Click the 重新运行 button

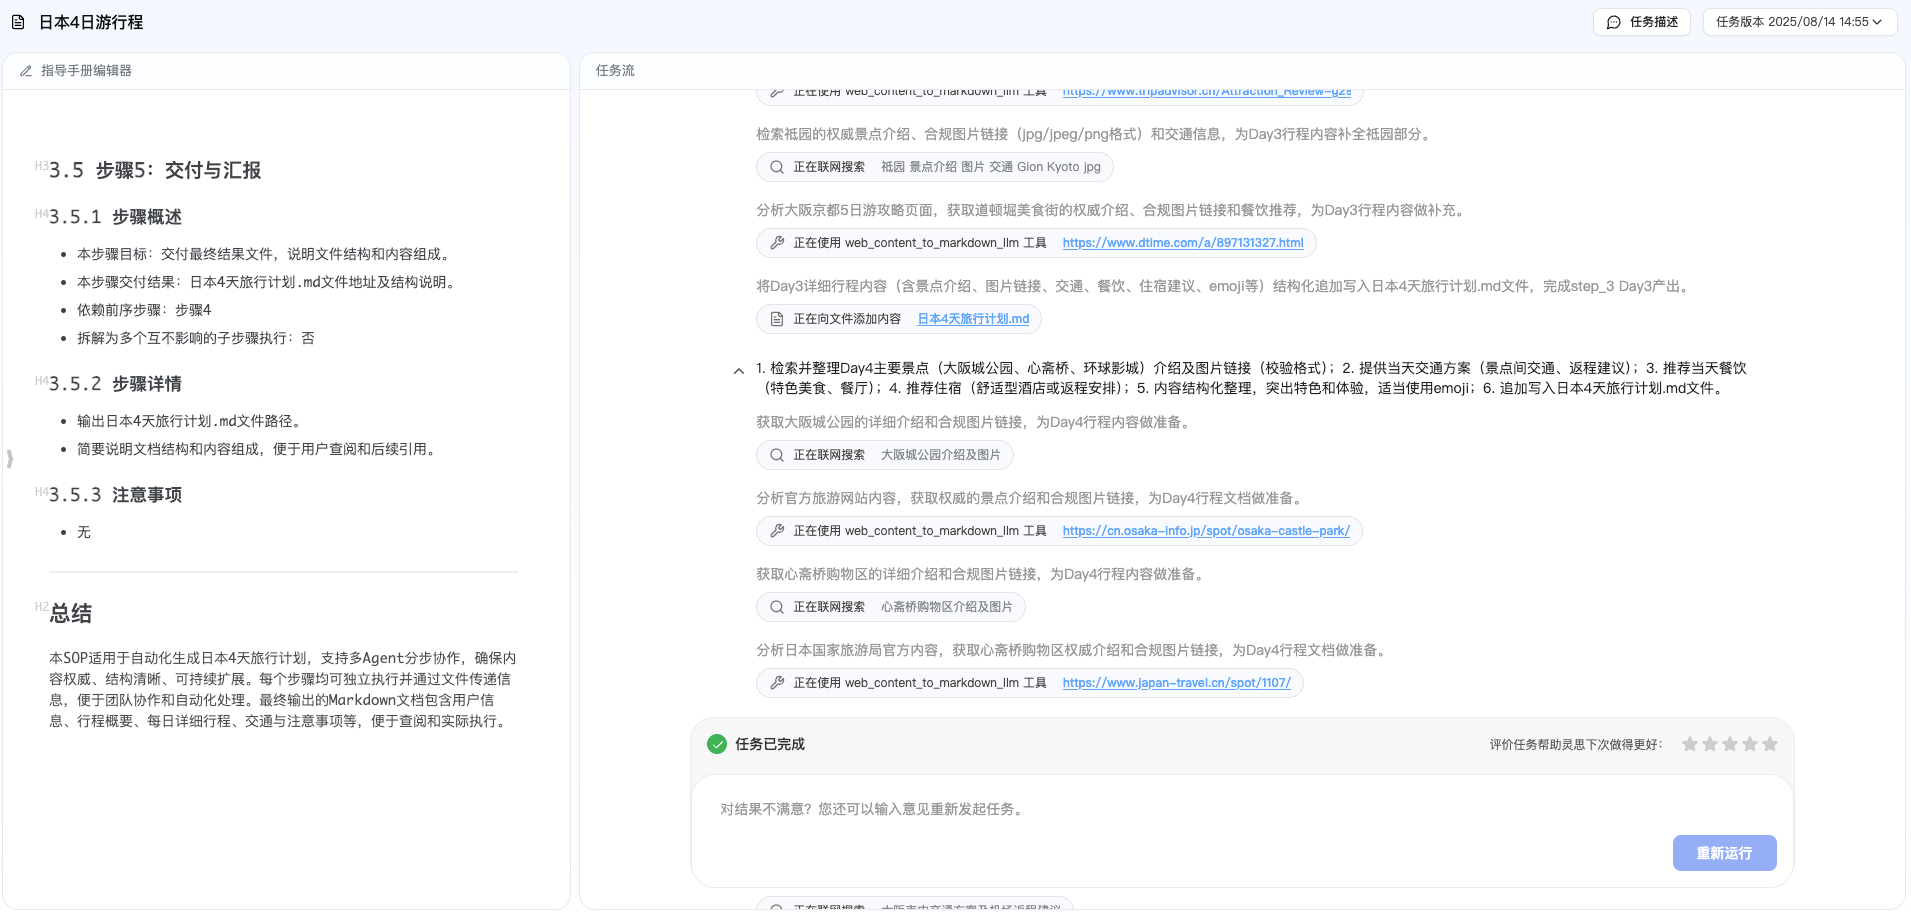[x=1724, y=853]
